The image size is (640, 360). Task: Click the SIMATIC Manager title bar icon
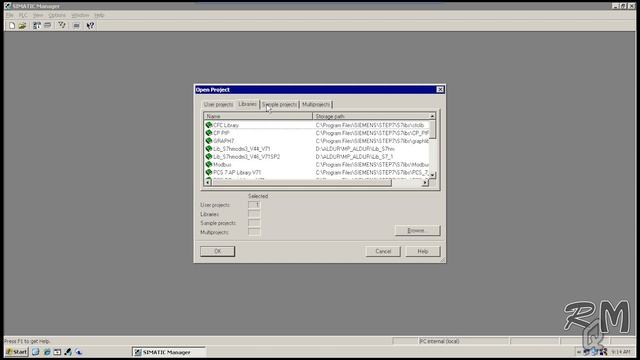coord(8,6)
